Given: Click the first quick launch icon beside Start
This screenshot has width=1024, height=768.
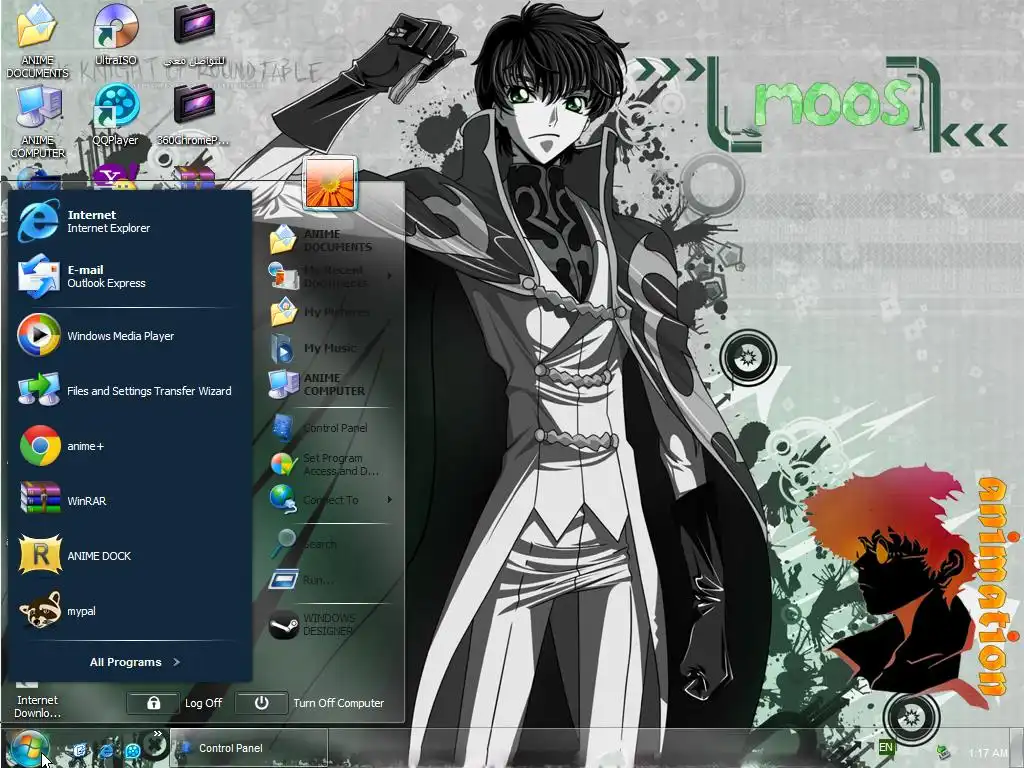Looking at the screenshot, I should [x=79, y=750].
